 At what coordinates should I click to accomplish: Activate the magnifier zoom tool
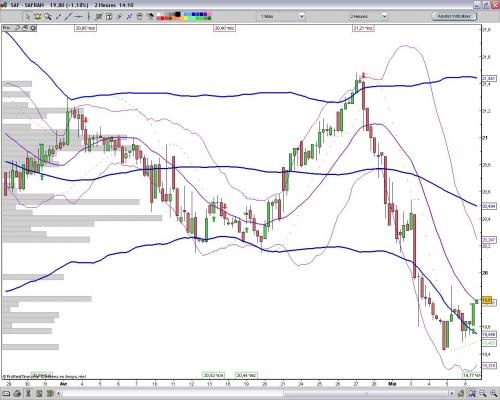click(48, 16)
